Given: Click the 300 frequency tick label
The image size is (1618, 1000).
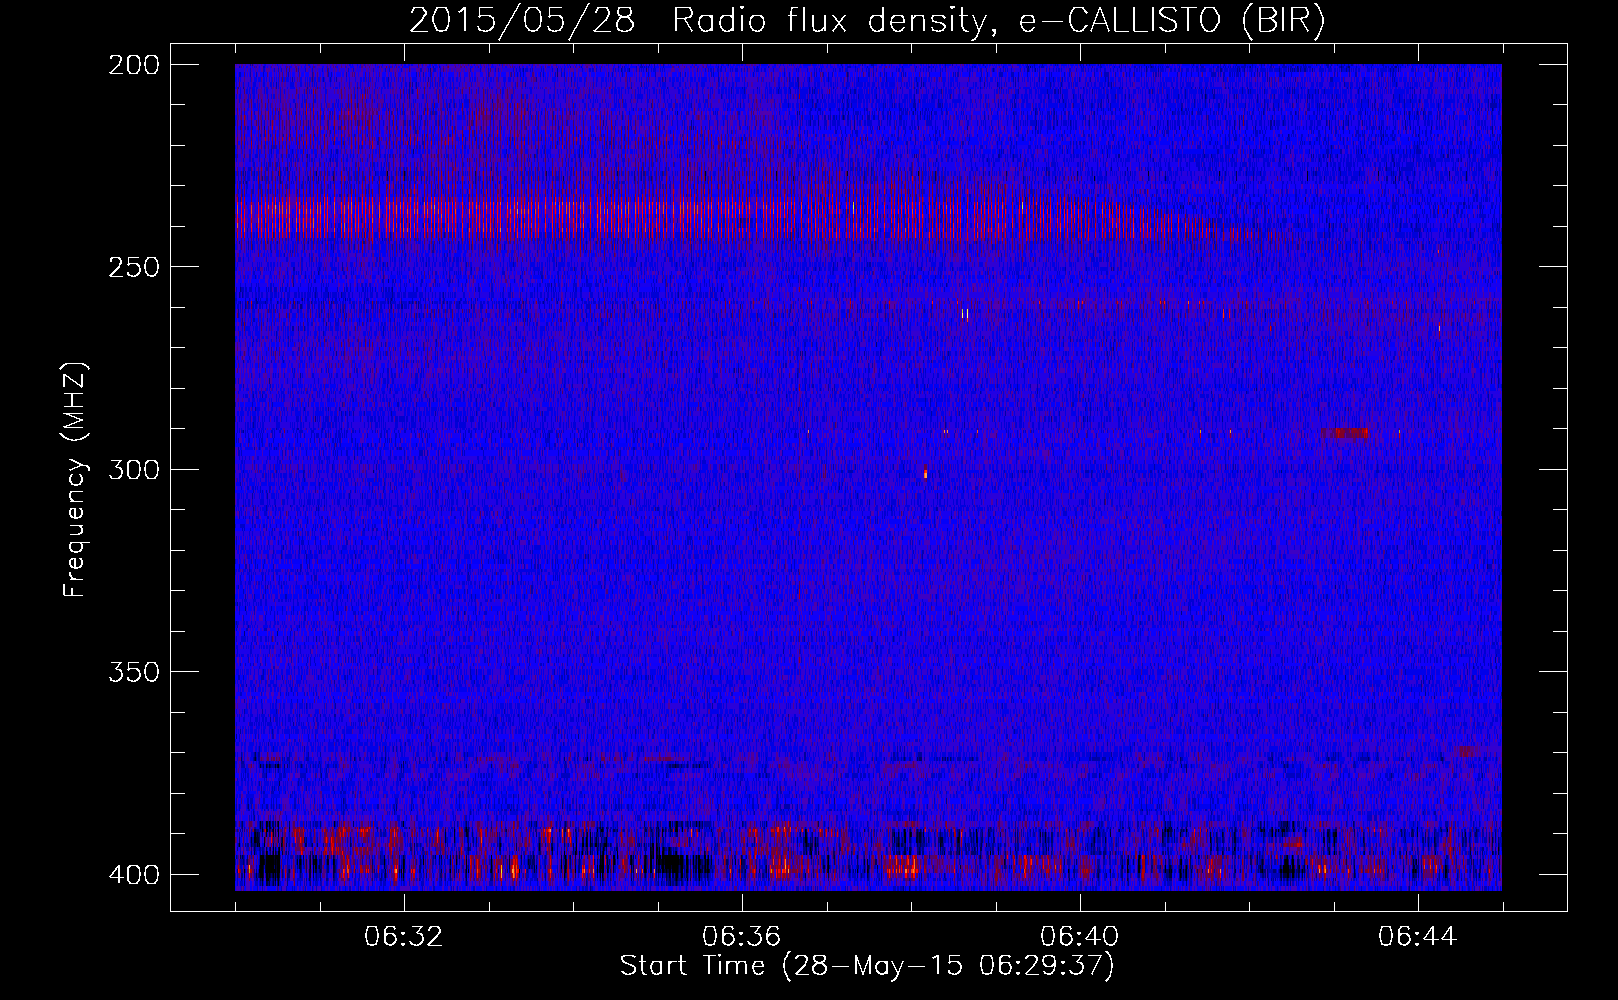Looking at the screenshot, I should tap(133, 469).
